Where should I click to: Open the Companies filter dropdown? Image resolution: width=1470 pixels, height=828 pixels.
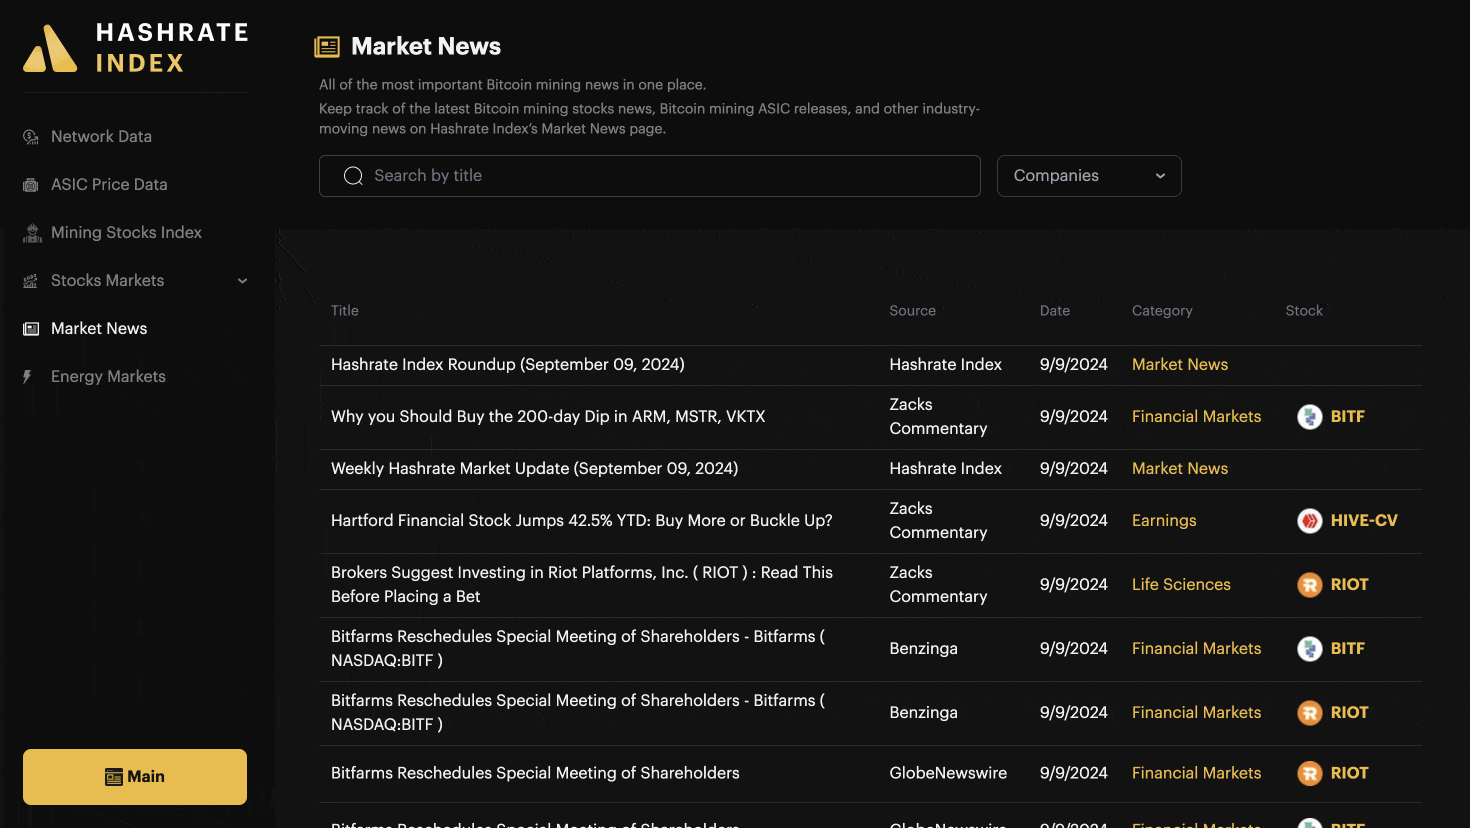1089,176
